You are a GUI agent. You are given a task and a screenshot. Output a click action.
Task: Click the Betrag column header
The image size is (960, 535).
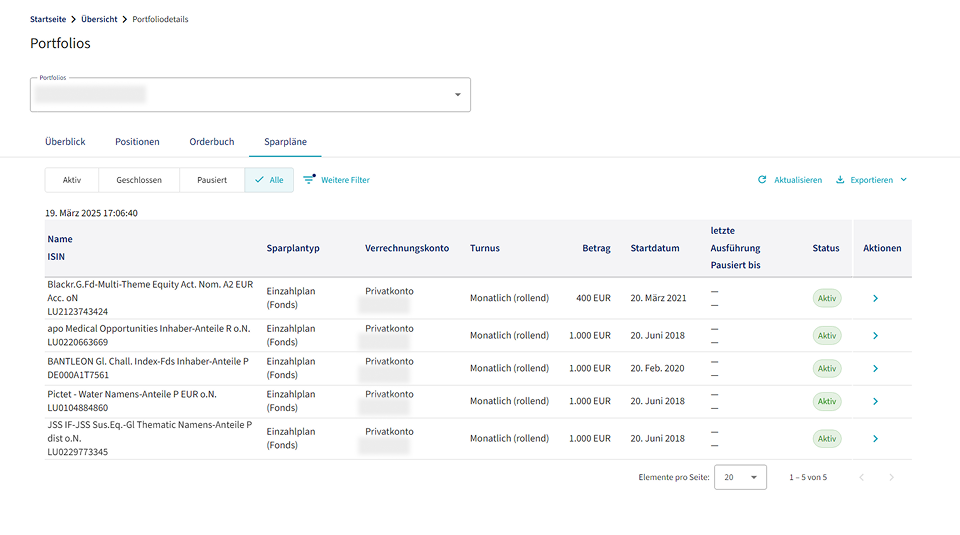point(596,248)
